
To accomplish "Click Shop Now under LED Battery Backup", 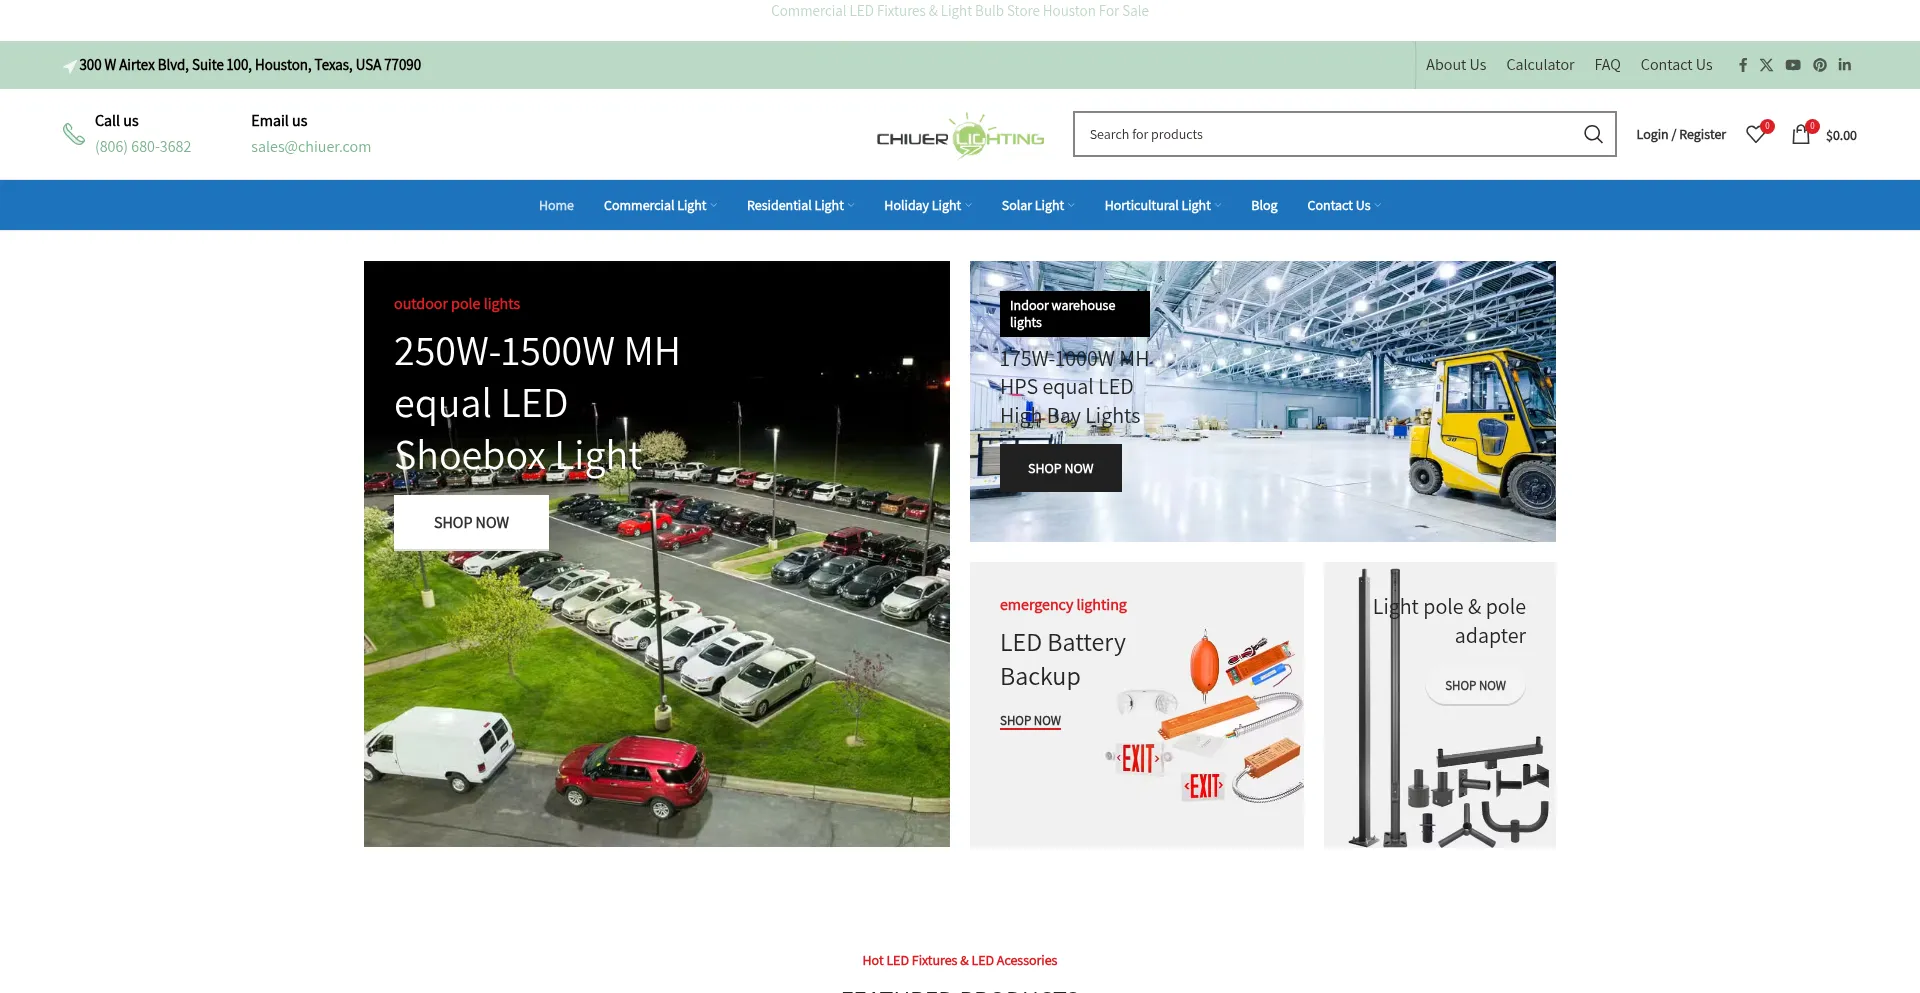I will 1030,721.
